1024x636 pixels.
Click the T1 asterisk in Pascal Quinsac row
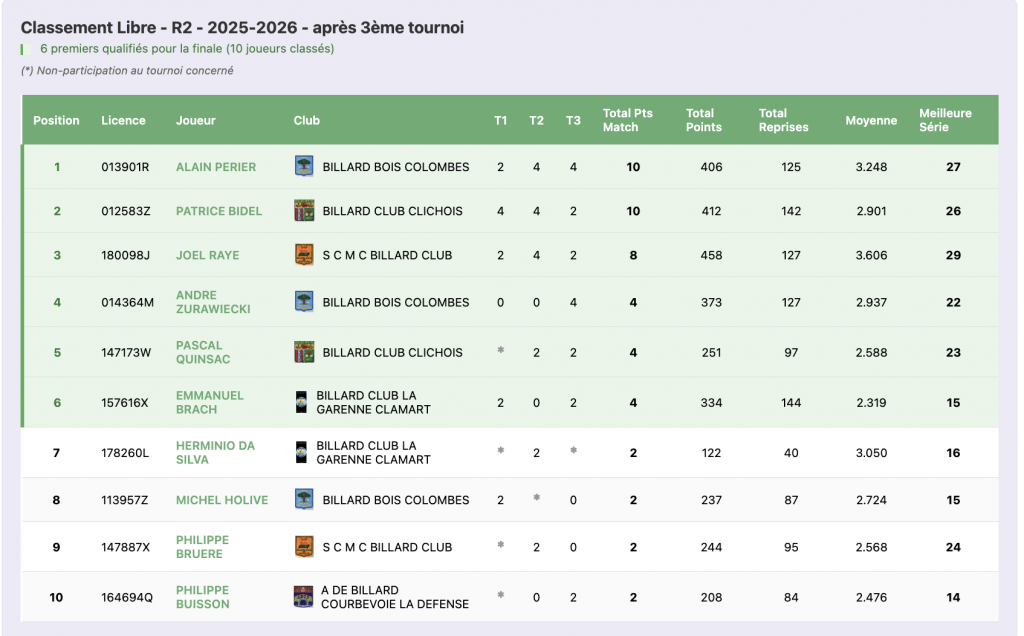click(x=500, y=352)
